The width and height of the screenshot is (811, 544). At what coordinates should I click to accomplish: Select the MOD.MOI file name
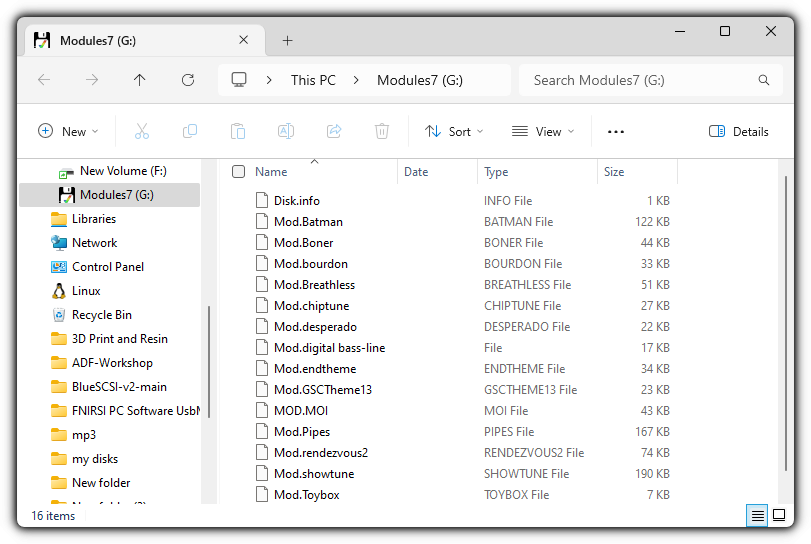pos(301,411)
